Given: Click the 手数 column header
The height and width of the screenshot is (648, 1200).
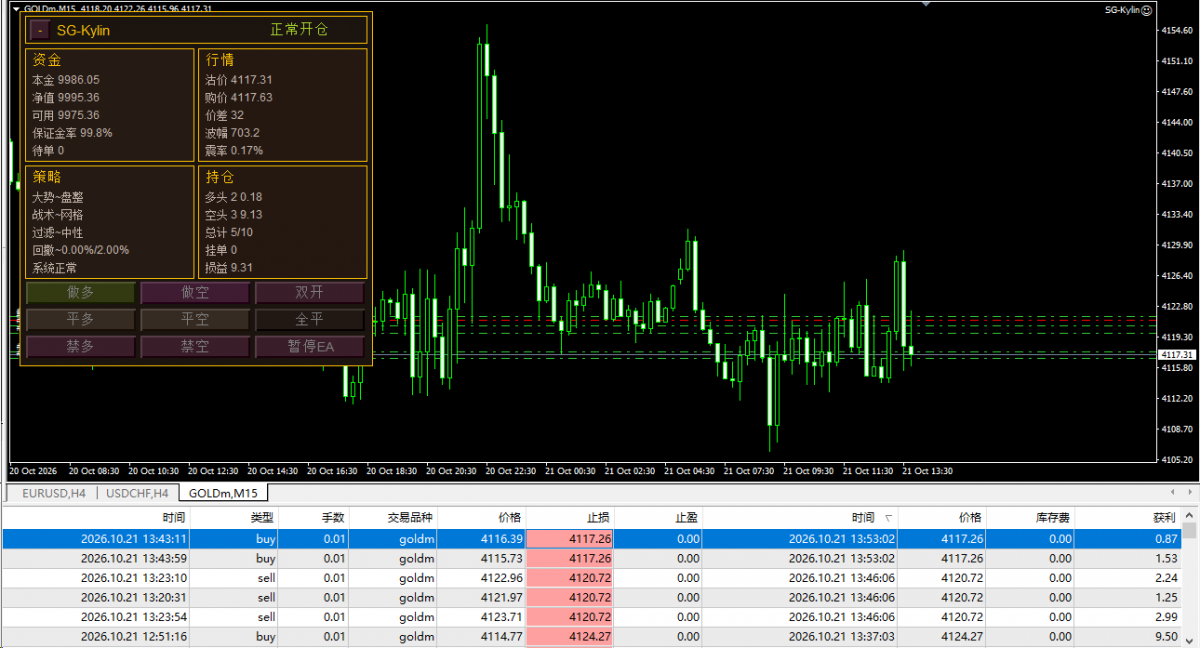Looking at the screenshot, I should point(313,518).
